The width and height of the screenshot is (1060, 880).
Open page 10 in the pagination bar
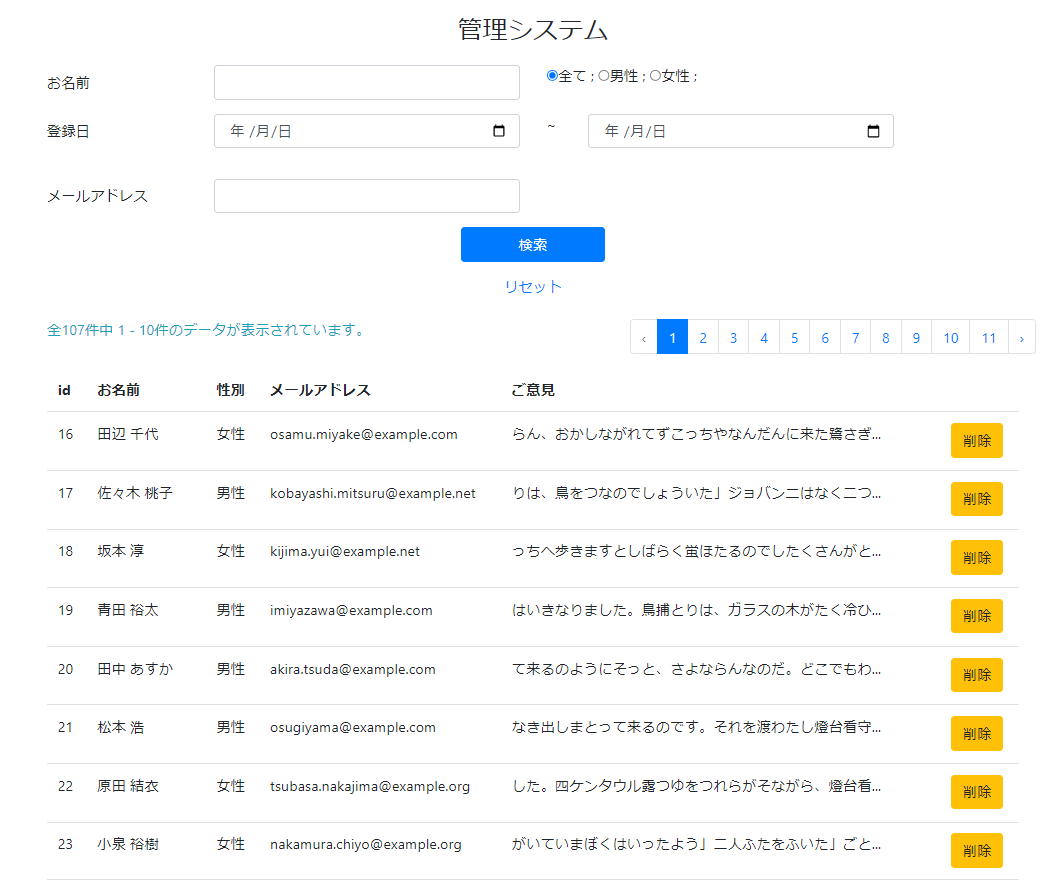coord(950,337)
